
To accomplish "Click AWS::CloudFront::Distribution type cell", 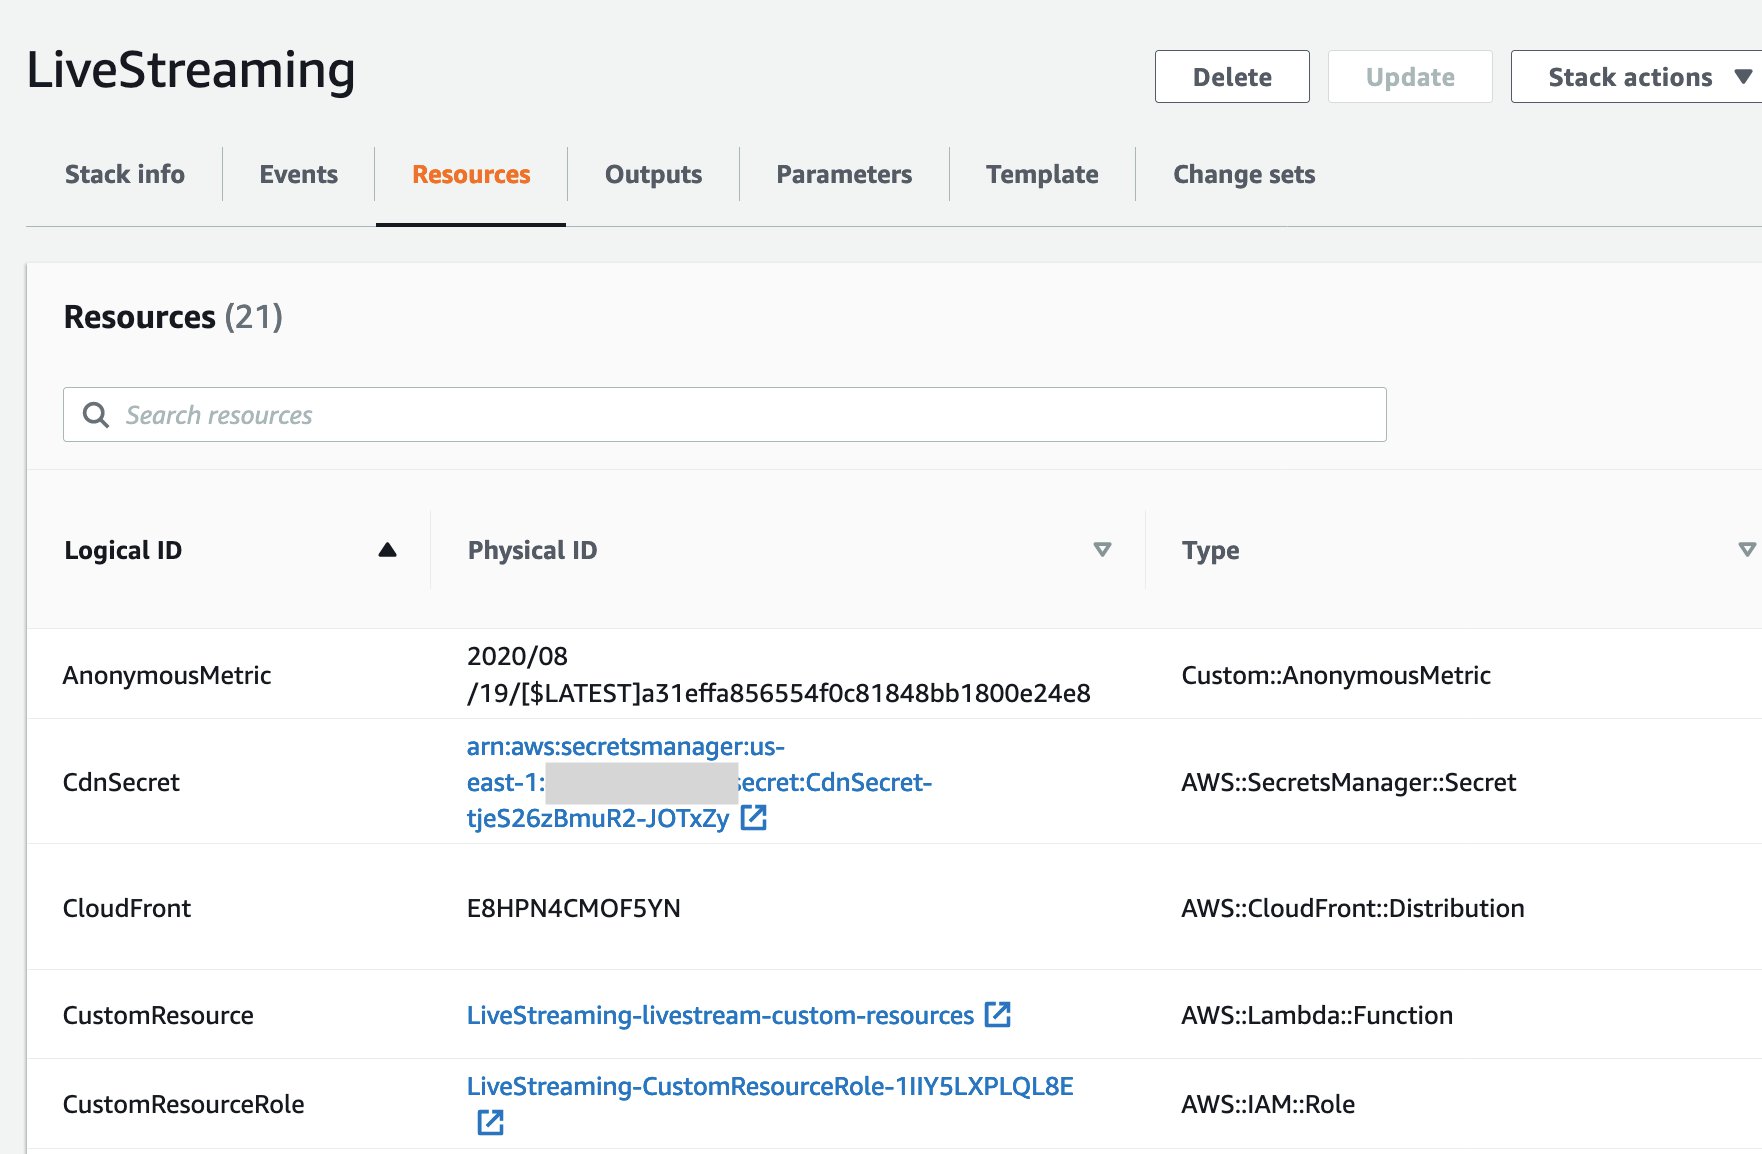I will point(1353,908).
